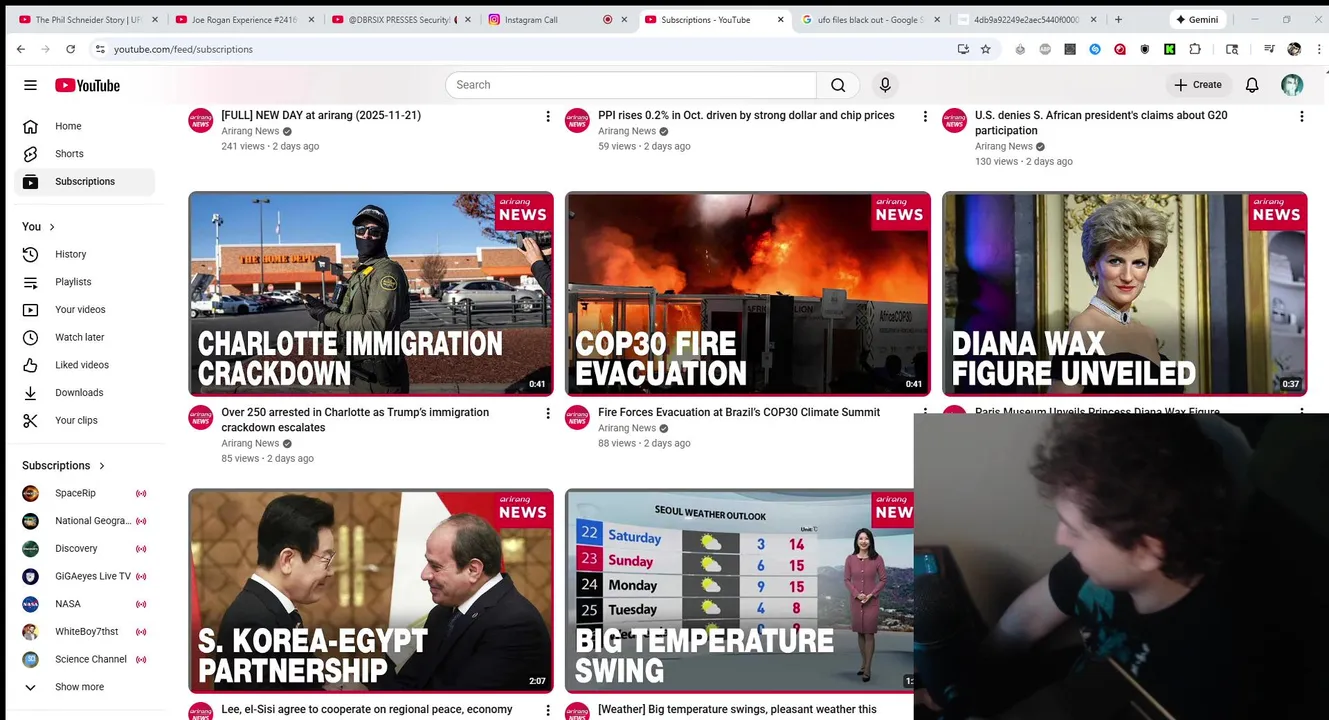Viewport: 1329px width, 720px height.
Task: Open the notifications bell
Action: [x=1252, y=85]
